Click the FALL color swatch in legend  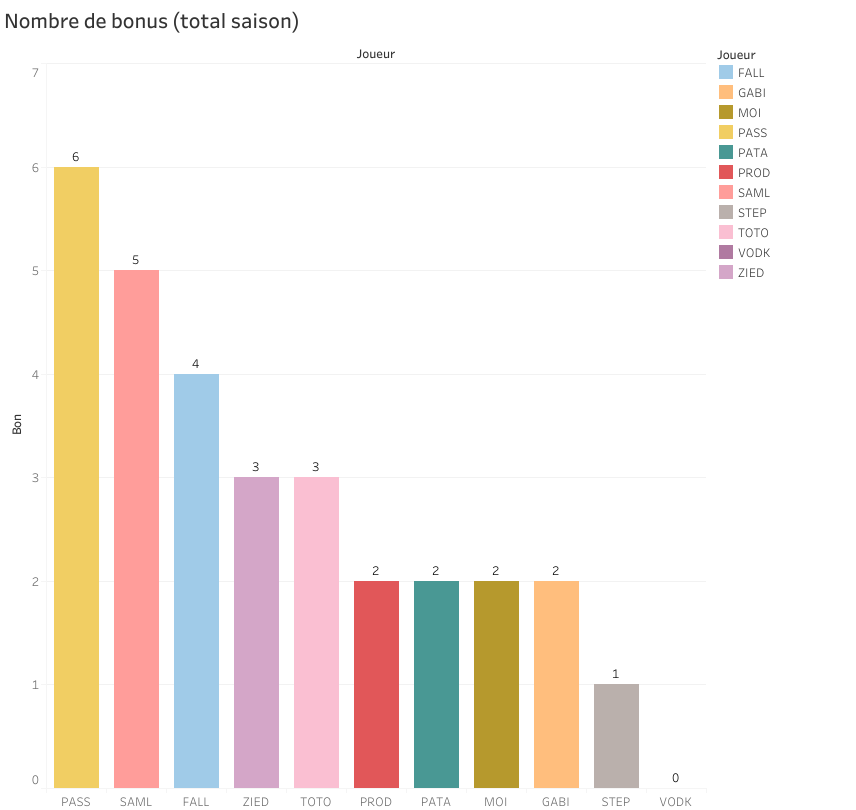click(x=726, y=73)
